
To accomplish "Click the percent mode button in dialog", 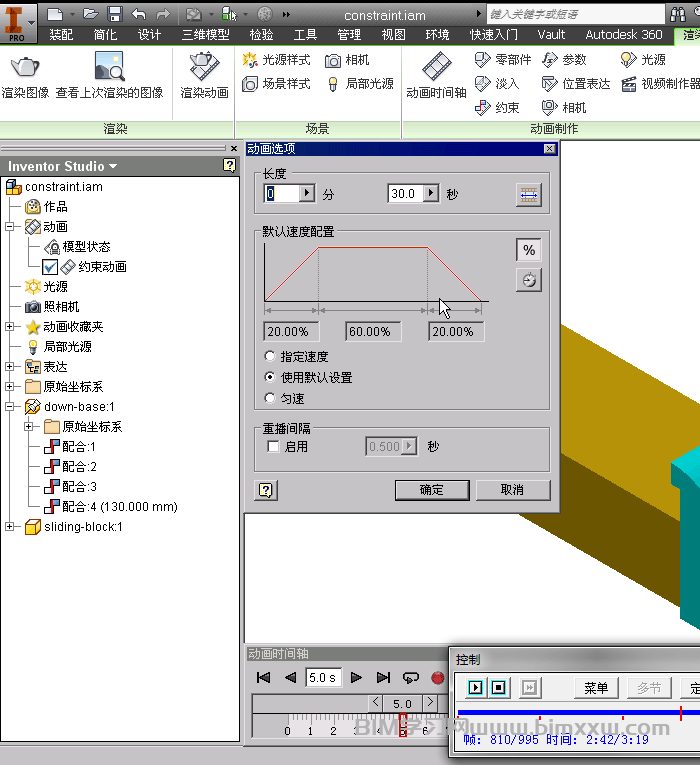I will click(x=529, y=250).
